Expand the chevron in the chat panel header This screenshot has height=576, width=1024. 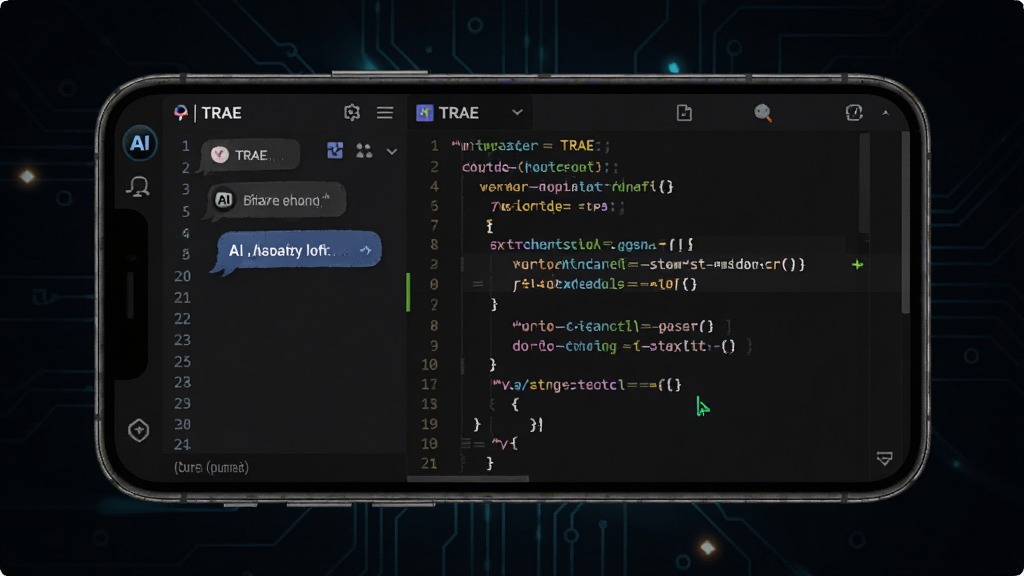click(x=392, y=152)
